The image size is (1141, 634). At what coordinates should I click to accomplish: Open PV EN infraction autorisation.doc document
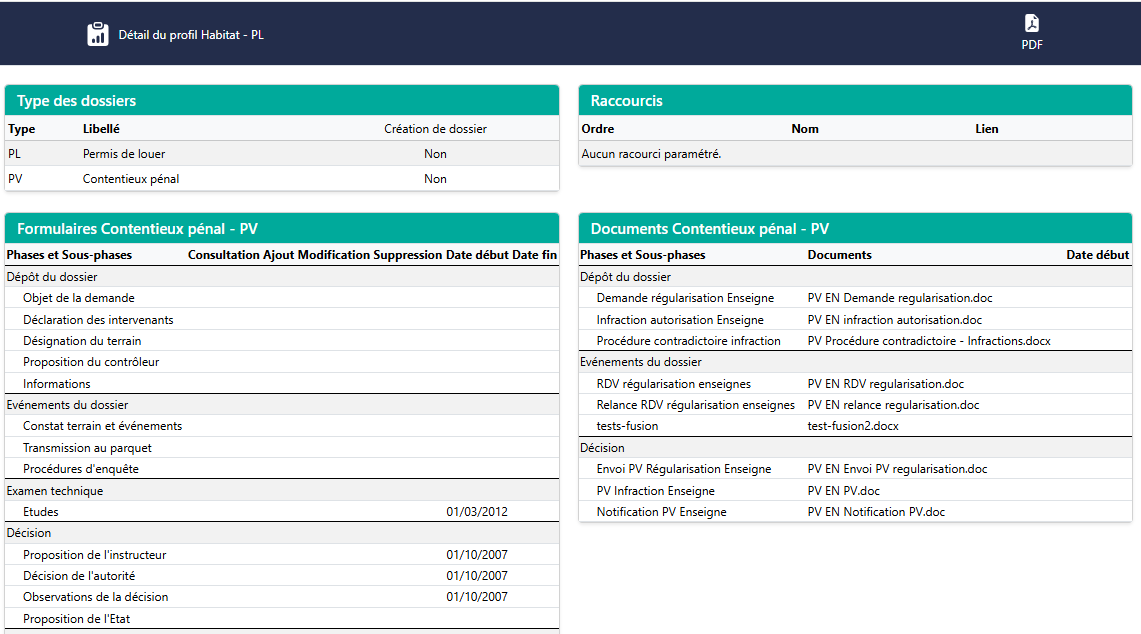[x=894, y=320]
